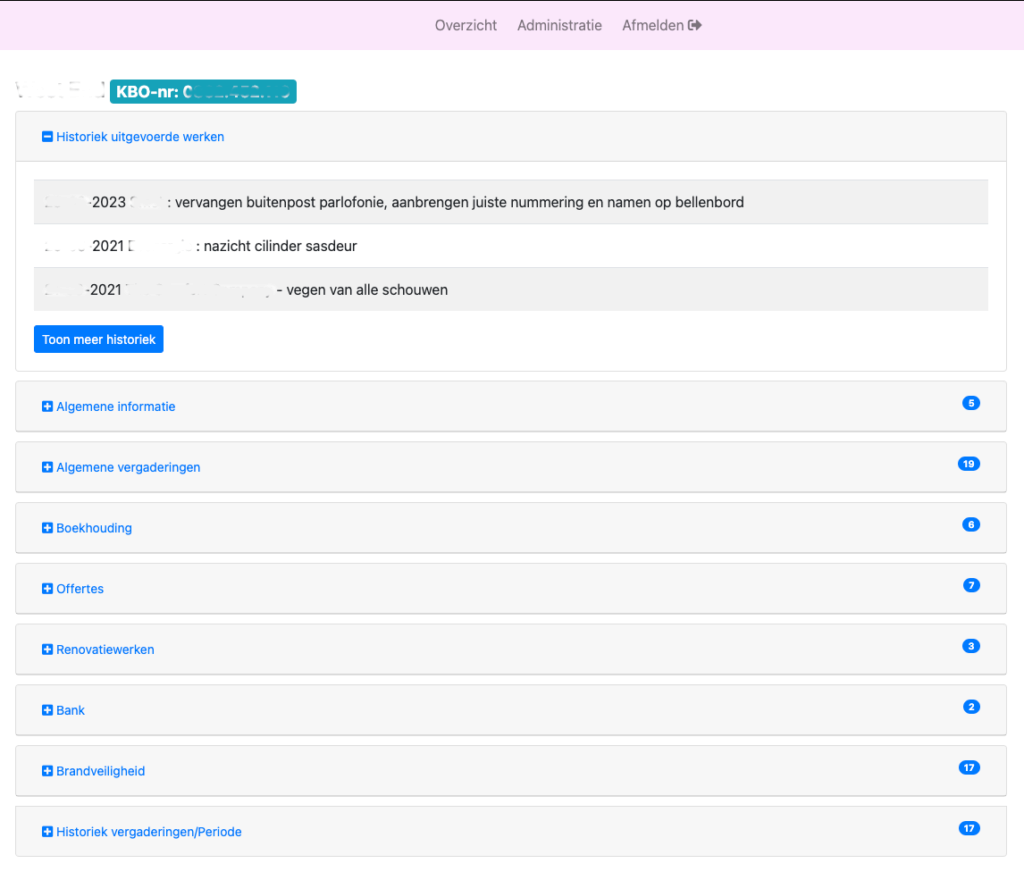This screenshot has height=880, width=1024.
Task: Select the nazicht cilinder sasdeur entry
Action: [280, 246]
